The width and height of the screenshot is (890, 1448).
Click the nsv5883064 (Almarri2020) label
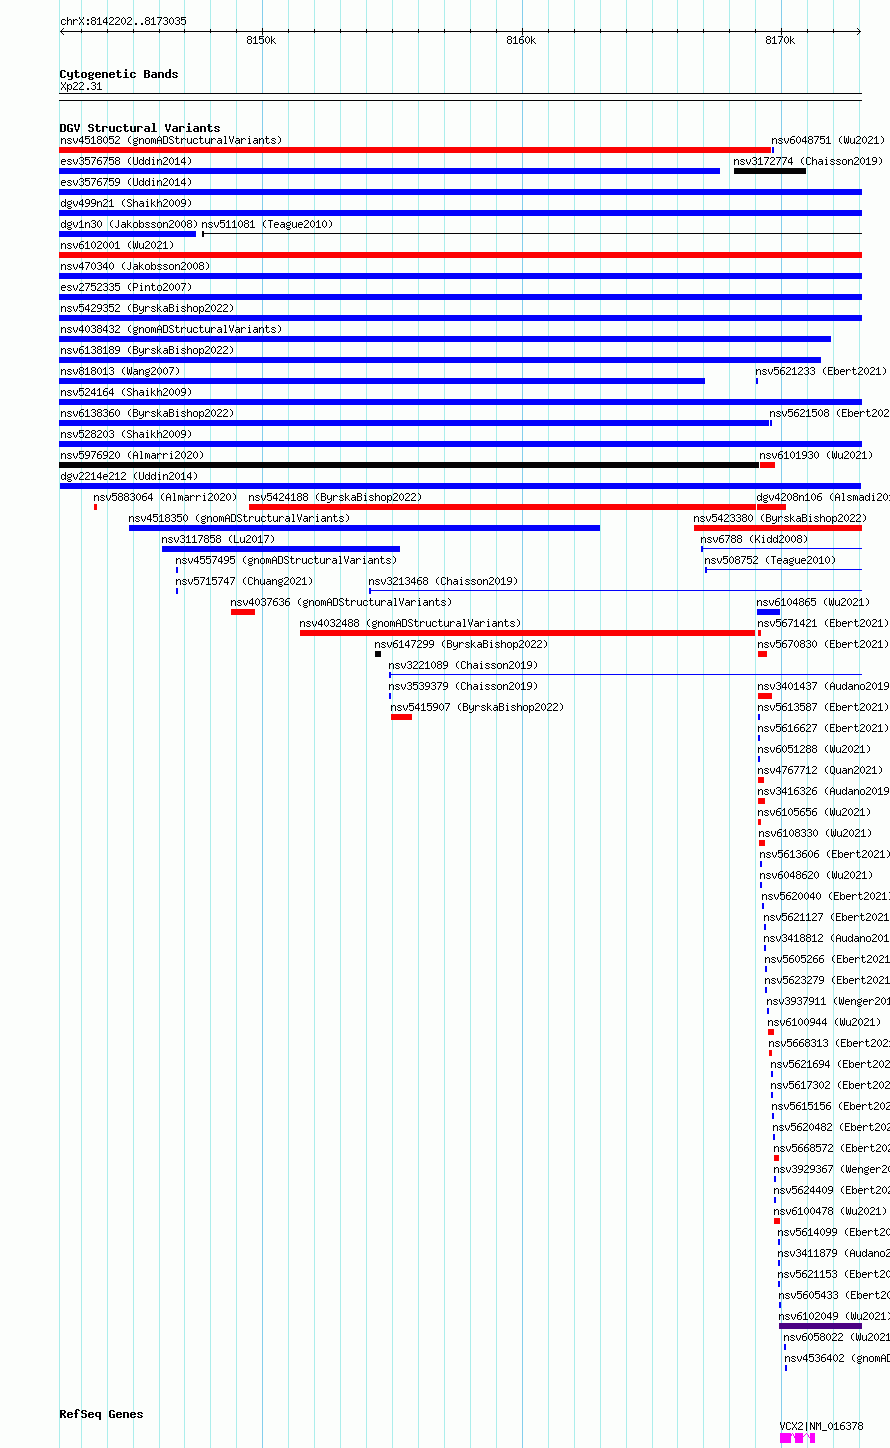(x=166, y=497)
